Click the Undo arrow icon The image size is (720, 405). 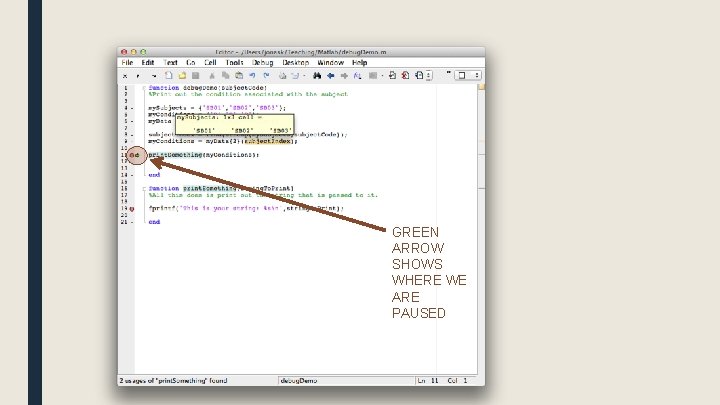252,75
